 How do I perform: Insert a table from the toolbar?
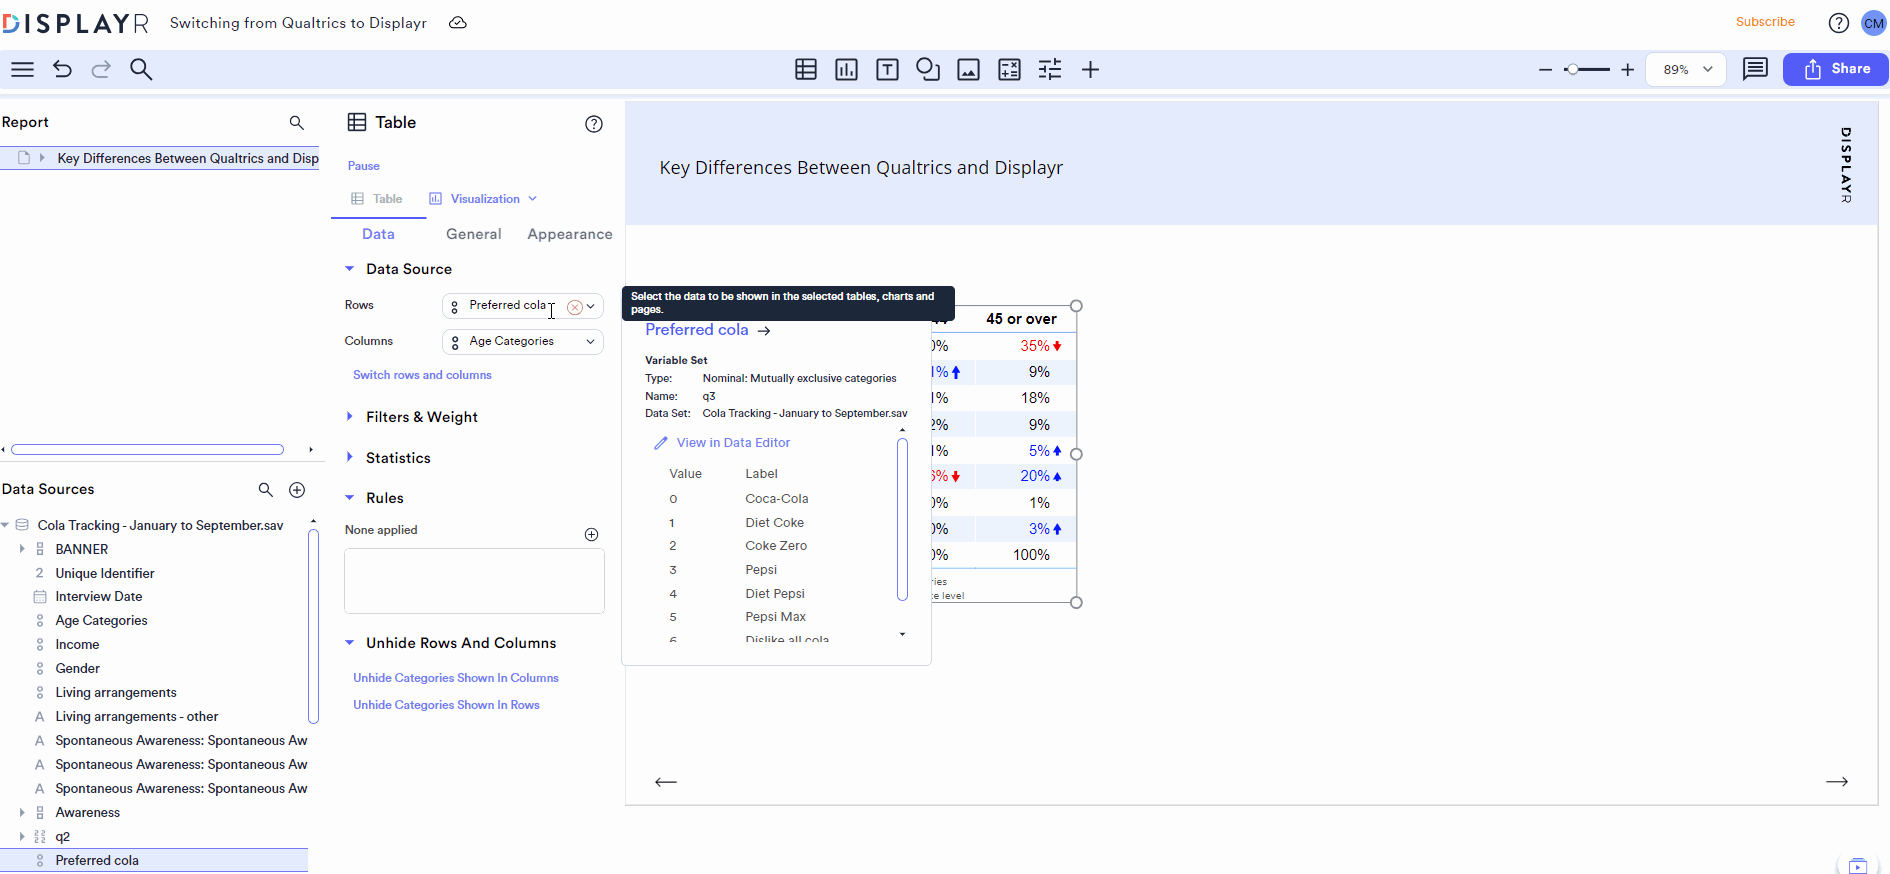[806, 69]
